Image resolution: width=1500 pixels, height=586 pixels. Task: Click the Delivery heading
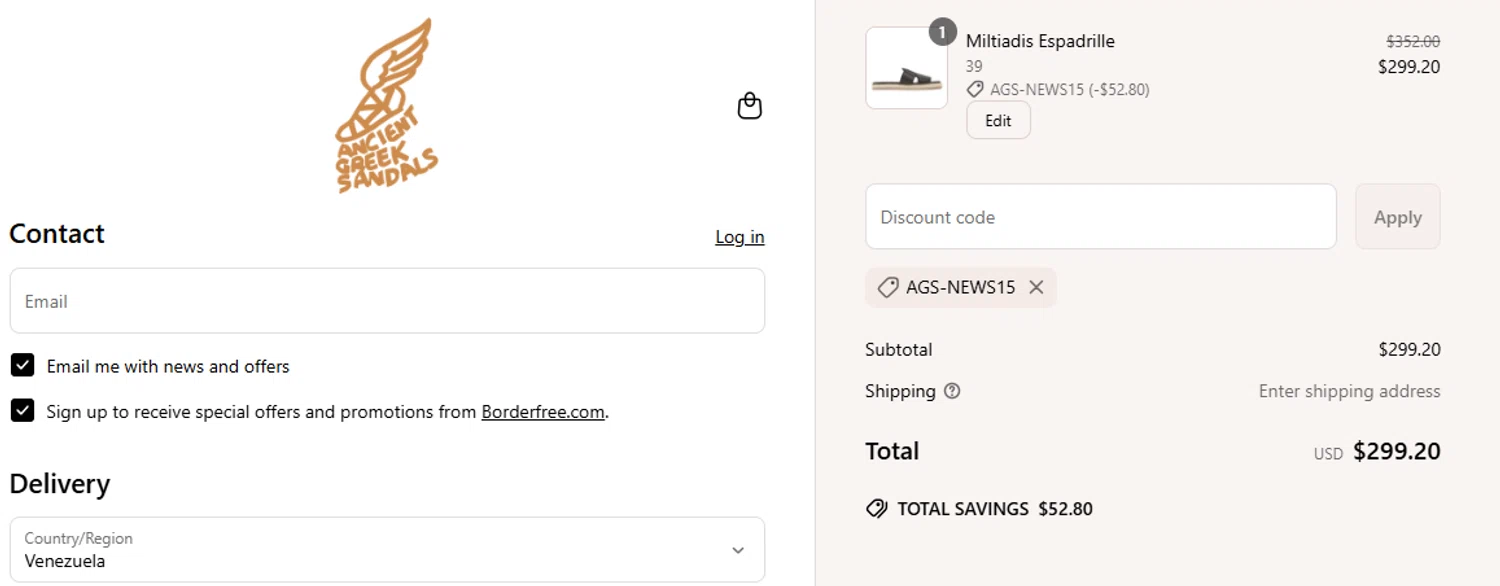pyautogui.click(x=60, y=484)
